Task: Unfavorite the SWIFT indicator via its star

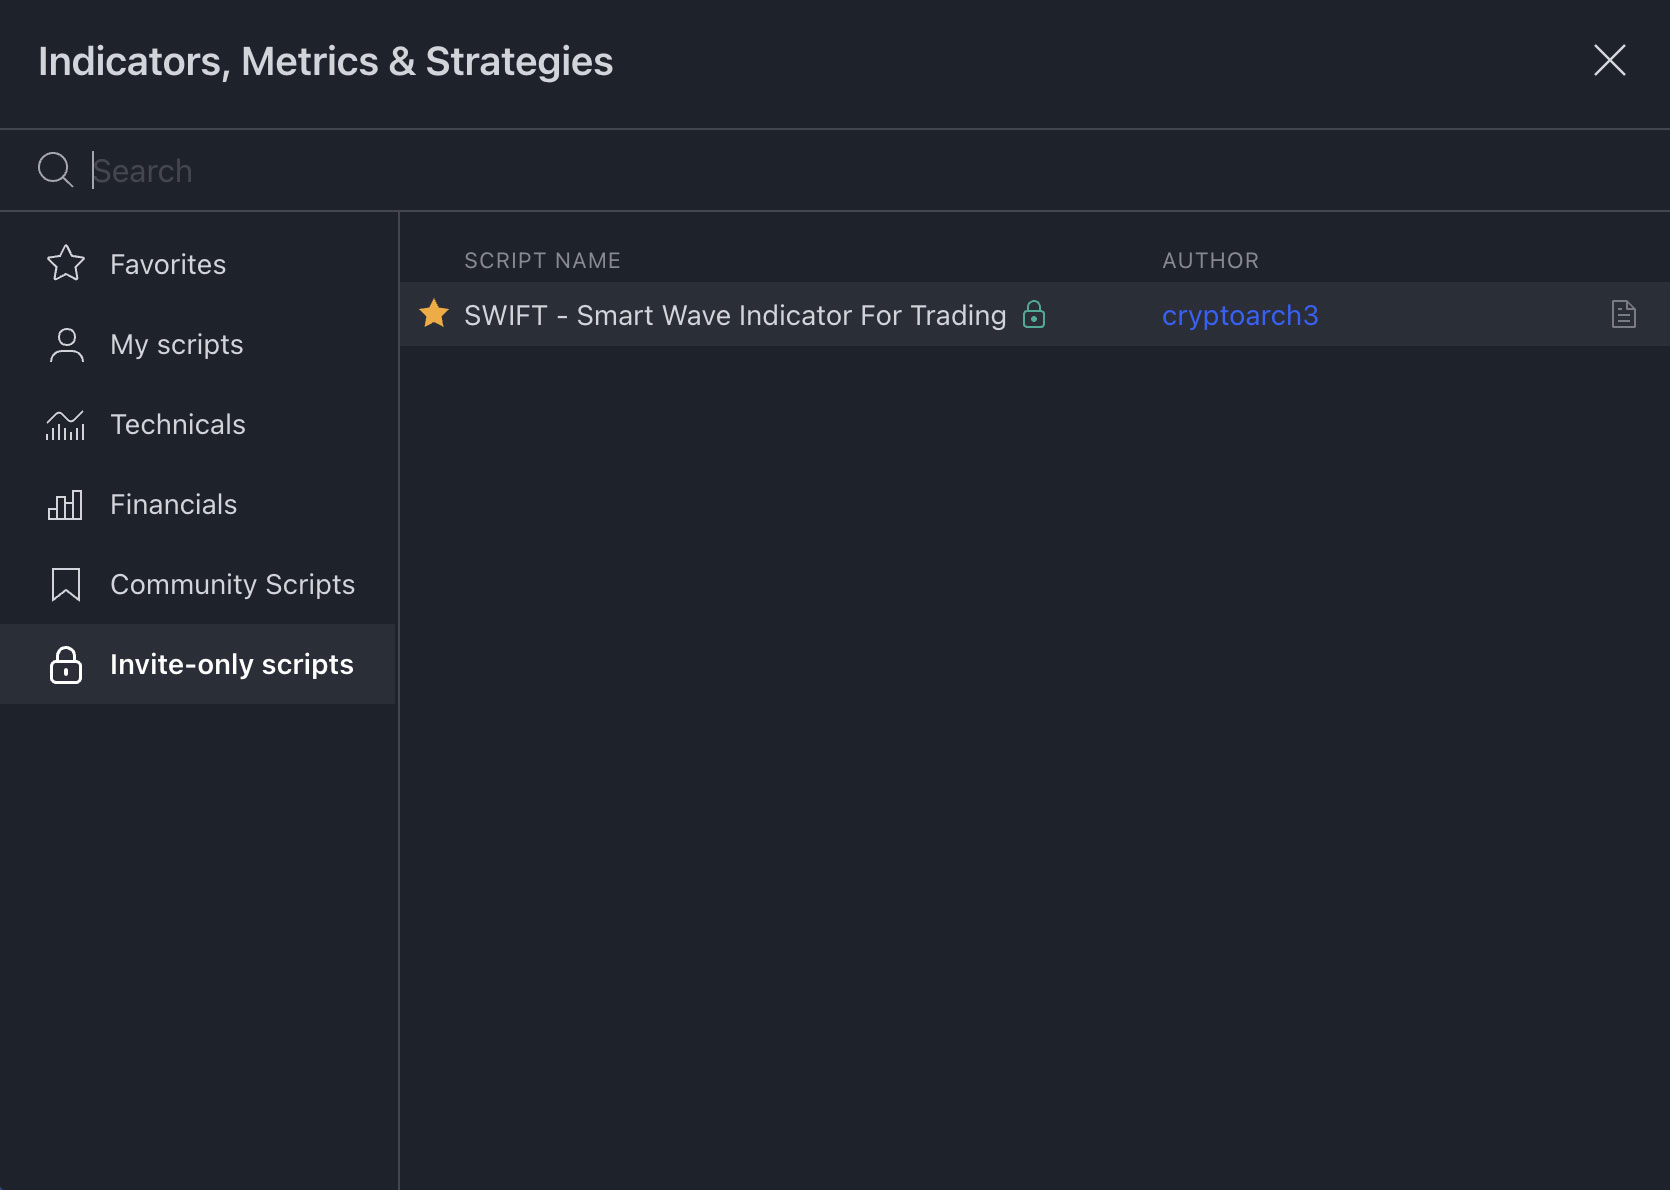Action: coord(433,314)
